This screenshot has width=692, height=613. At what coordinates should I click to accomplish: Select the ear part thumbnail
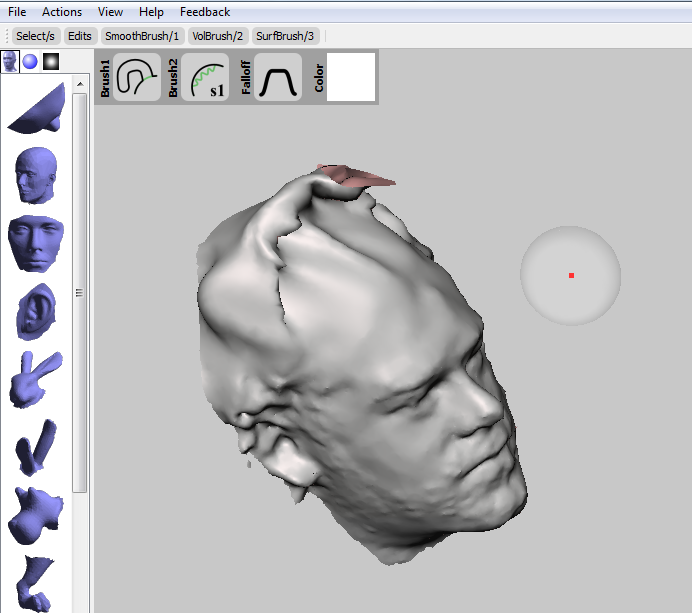point(36,312)
